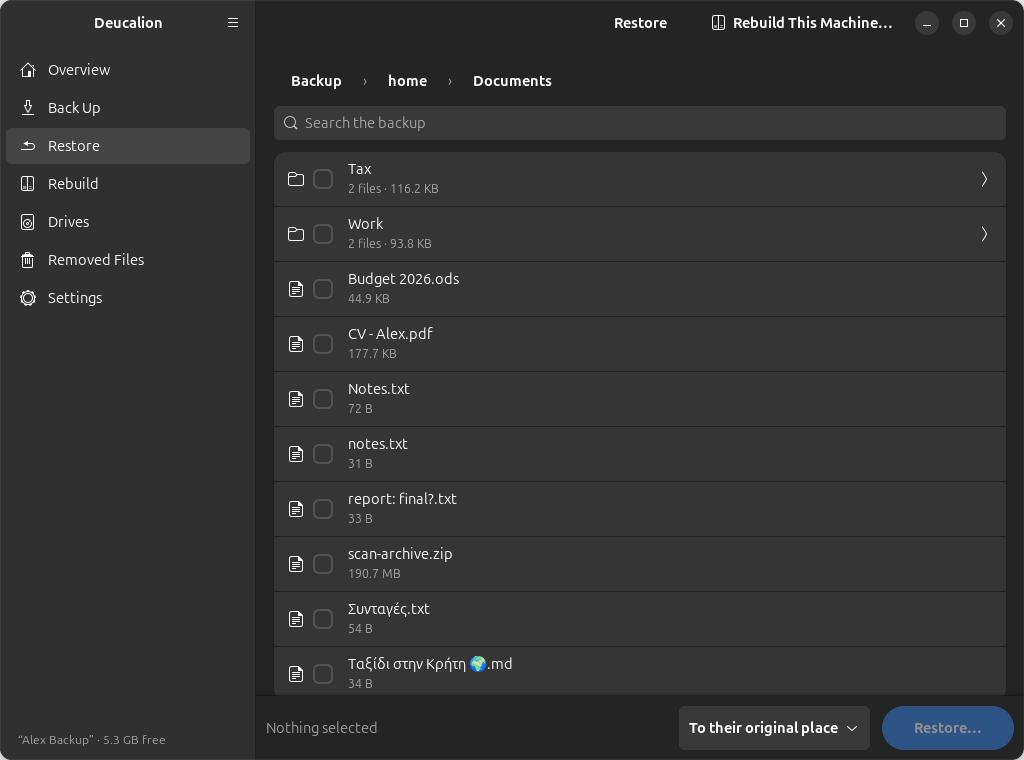Click the CV - Alex.pdf file icon

296,344
